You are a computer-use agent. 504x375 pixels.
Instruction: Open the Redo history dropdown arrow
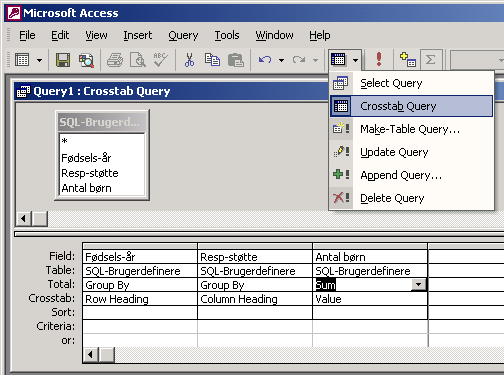coord(315,60)
